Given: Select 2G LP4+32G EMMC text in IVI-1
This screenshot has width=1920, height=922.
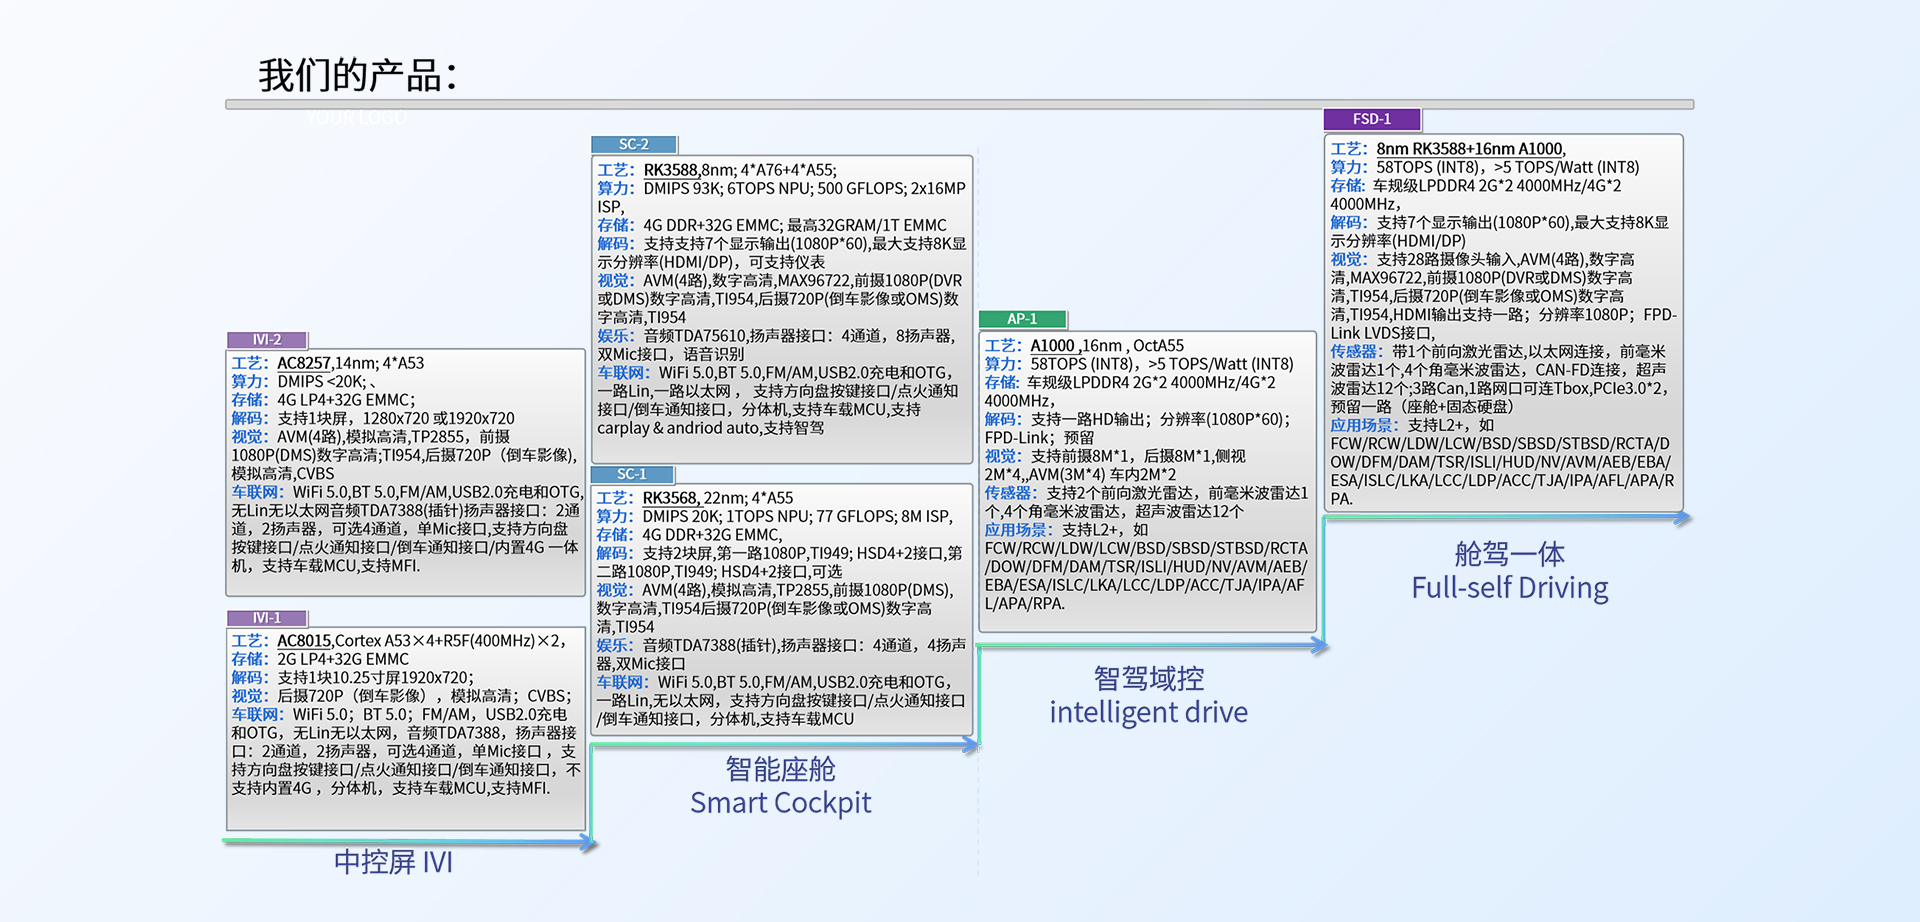Looking at the screenshot, I should [x=343, y=659].
